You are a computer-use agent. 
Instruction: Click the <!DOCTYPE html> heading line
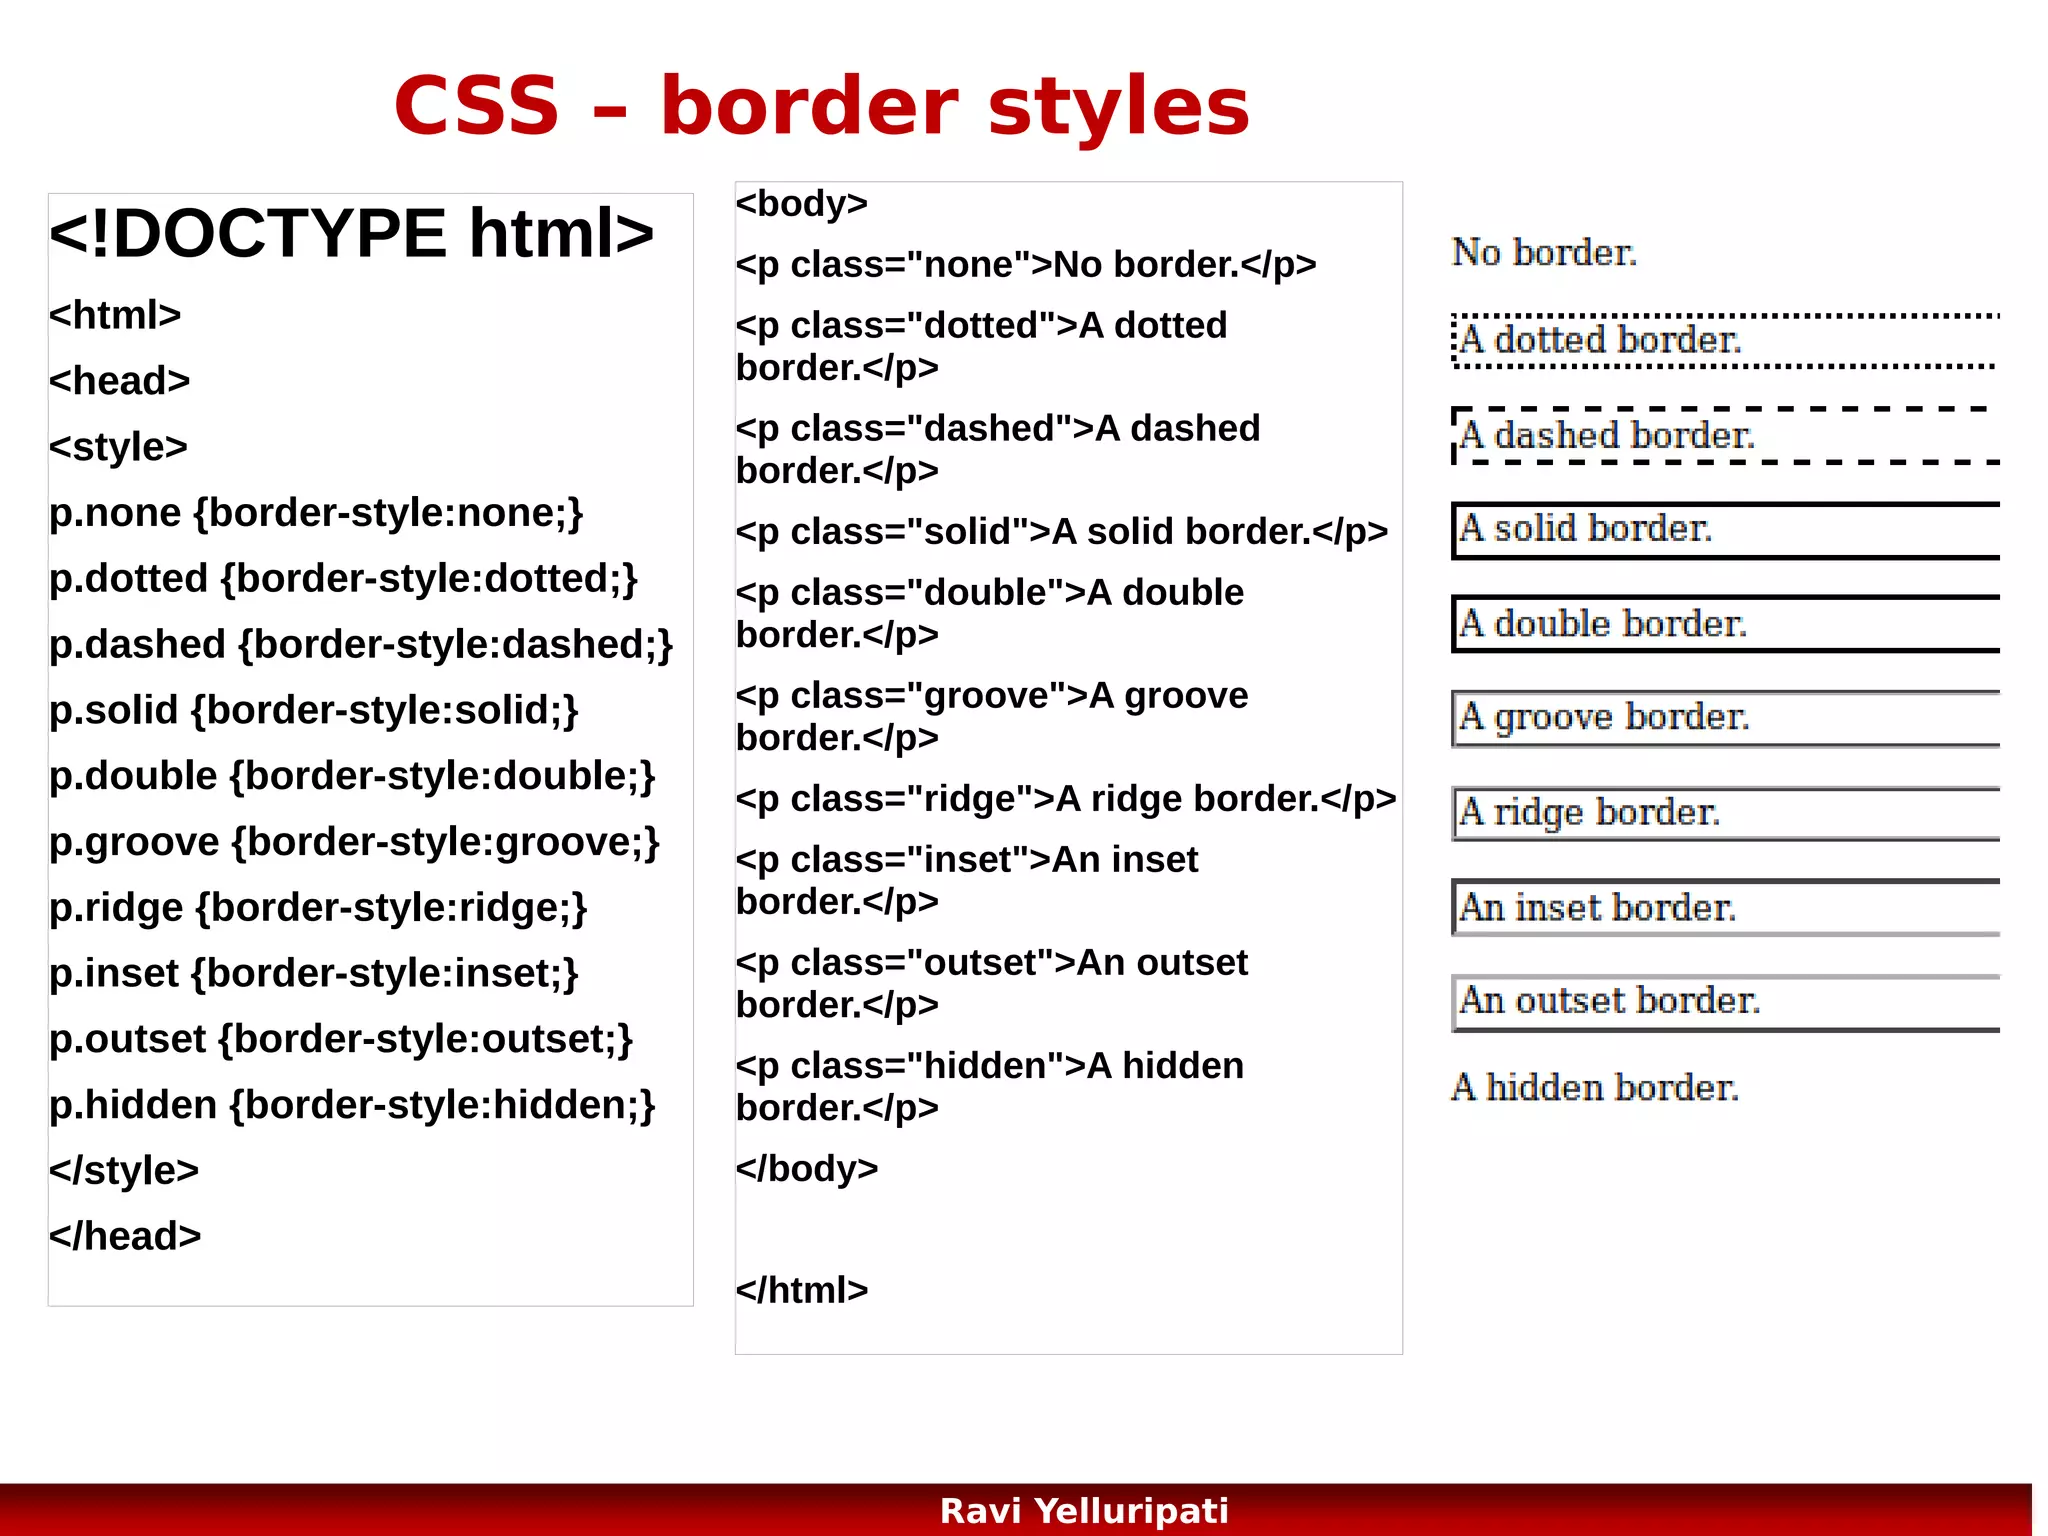(351, 233)
